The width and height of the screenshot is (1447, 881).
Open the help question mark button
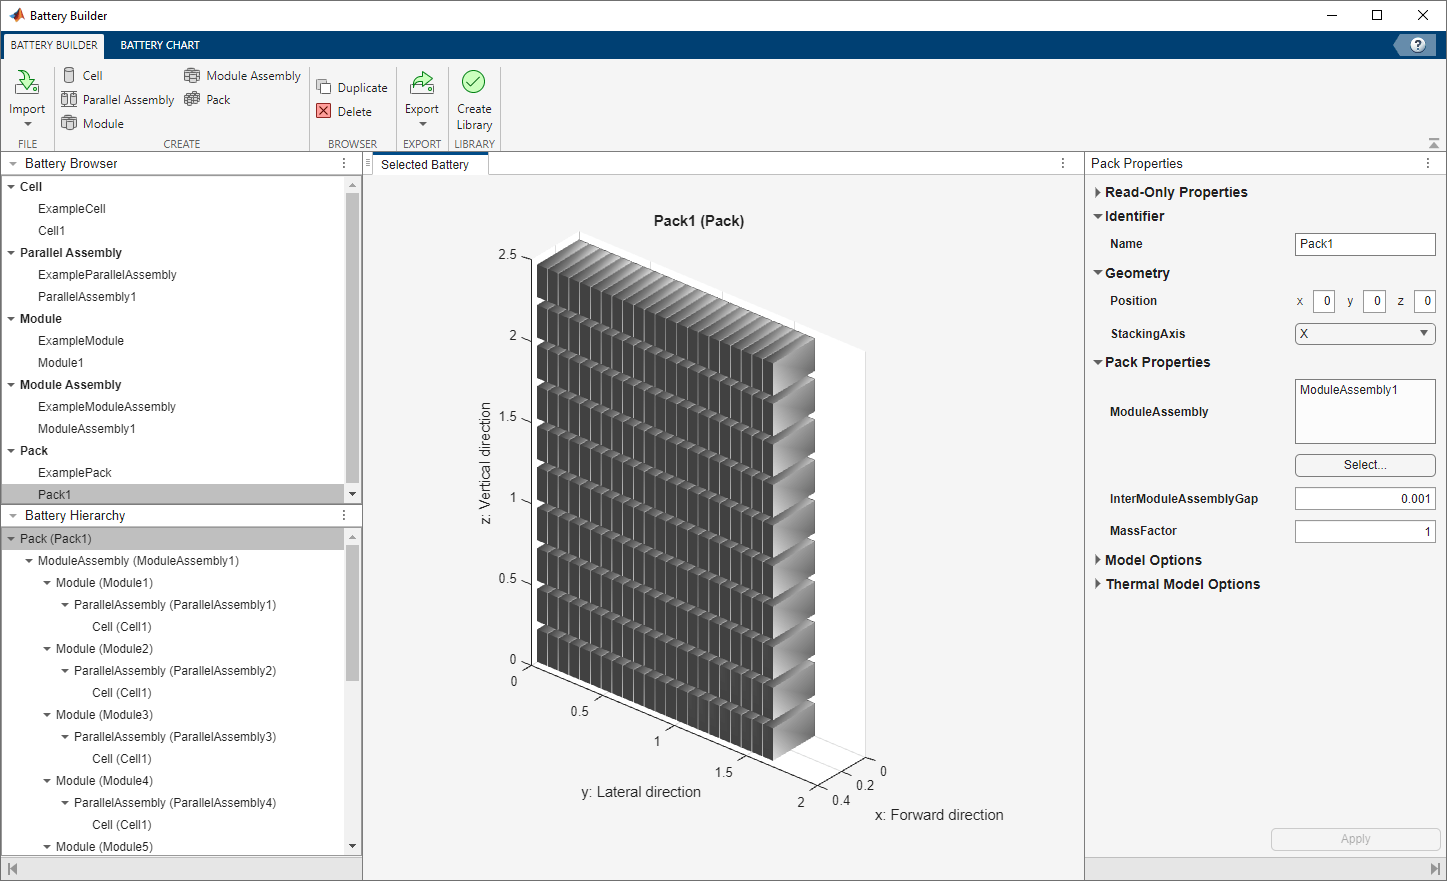click(1417, 45)
